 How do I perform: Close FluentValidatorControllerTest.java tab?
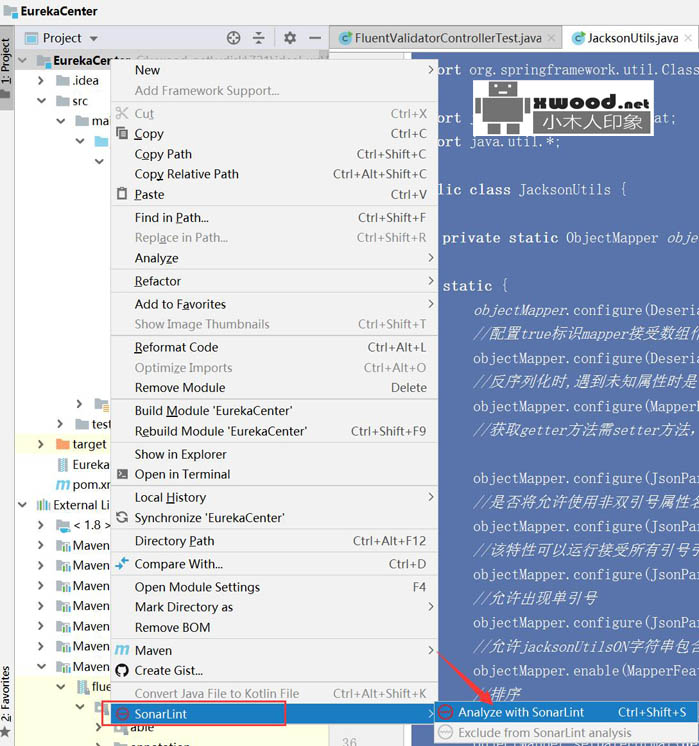pos(551,38)
